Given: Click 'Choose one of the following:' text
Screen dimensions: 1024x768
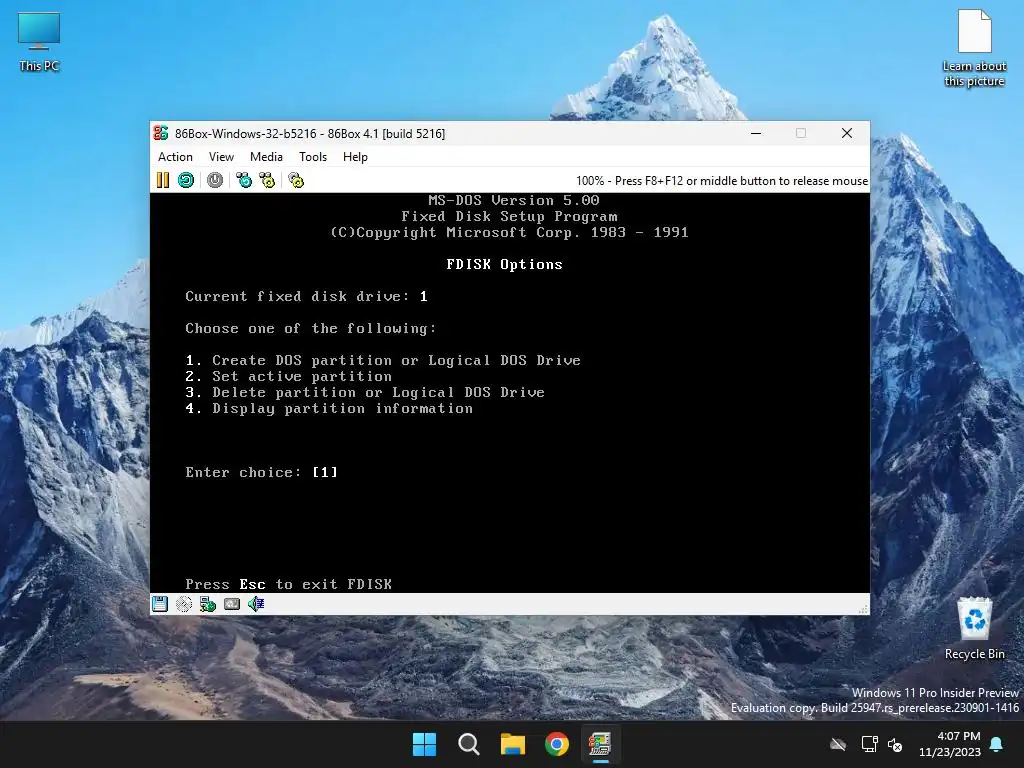Looking at the screenshot, I should pos(311,328).
